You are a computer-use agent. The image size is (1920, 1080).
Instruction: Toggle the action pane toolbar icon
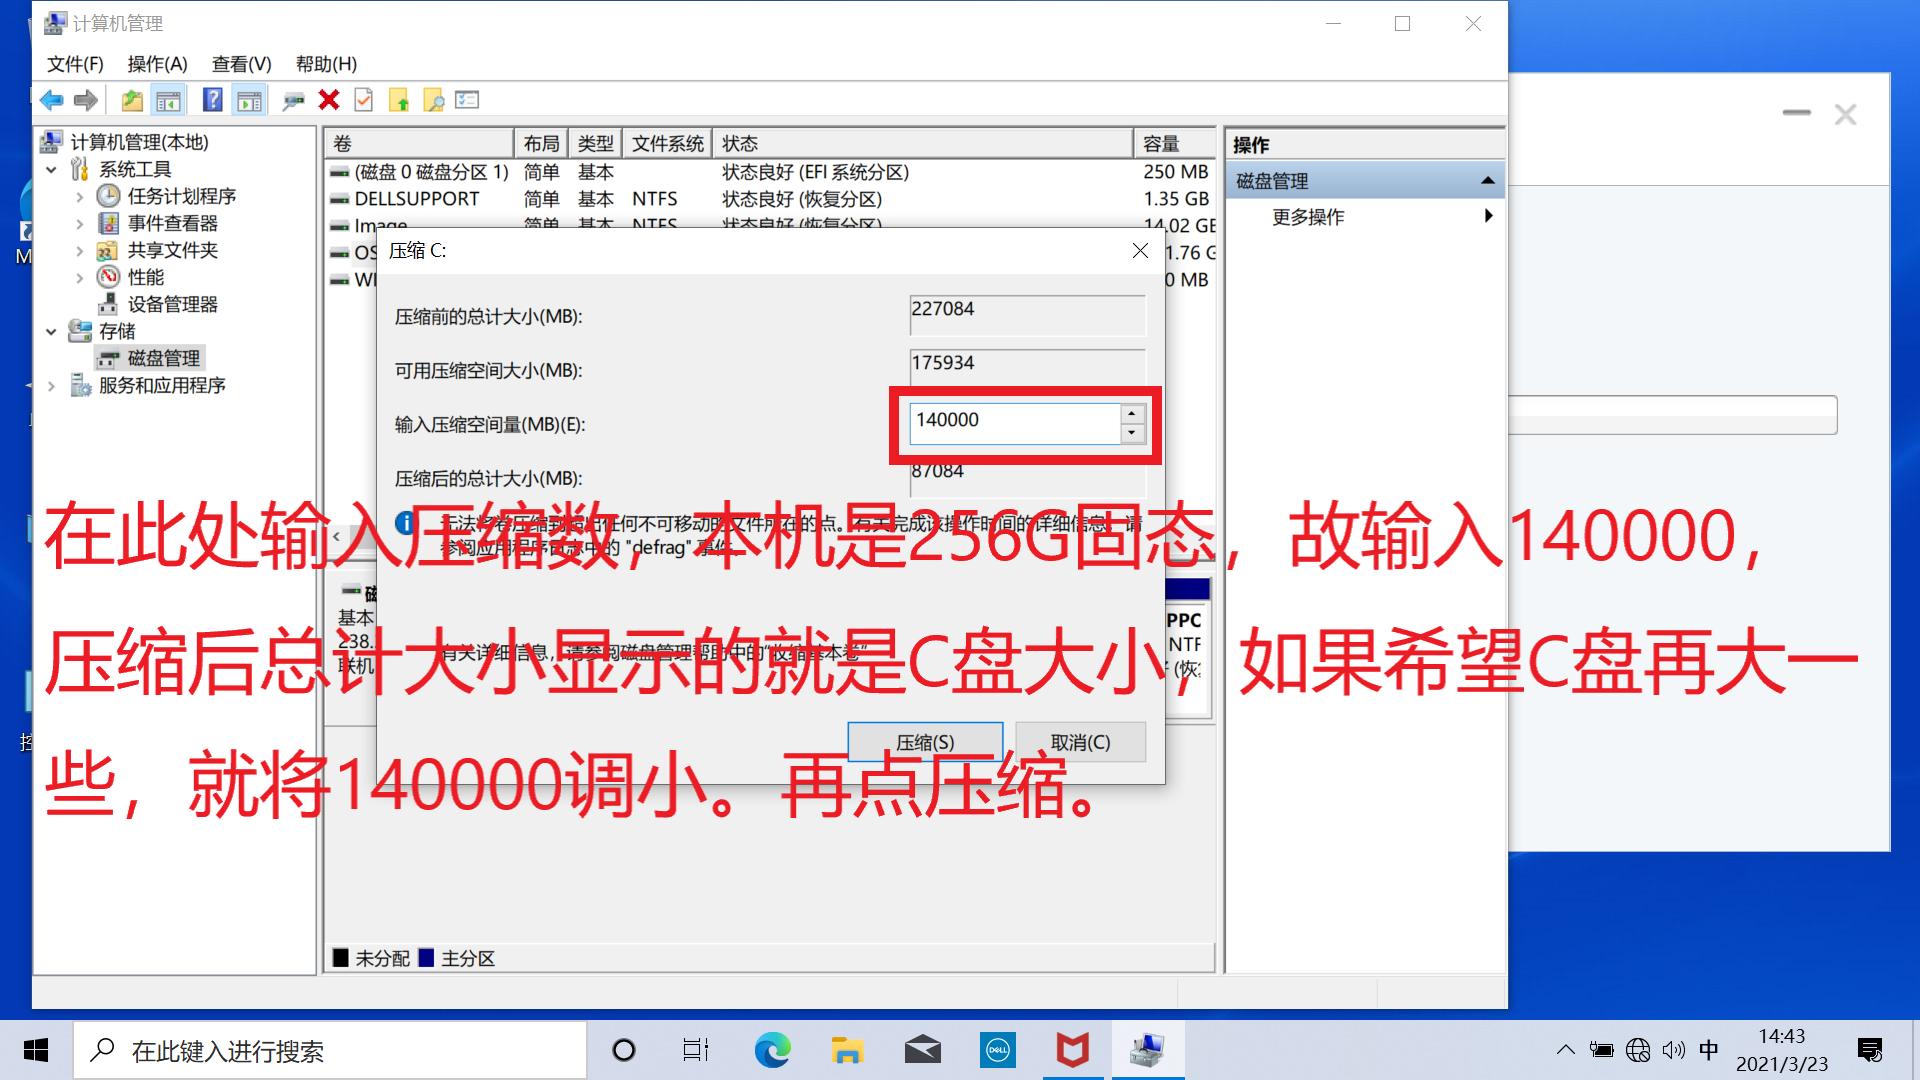pos(249,100)
